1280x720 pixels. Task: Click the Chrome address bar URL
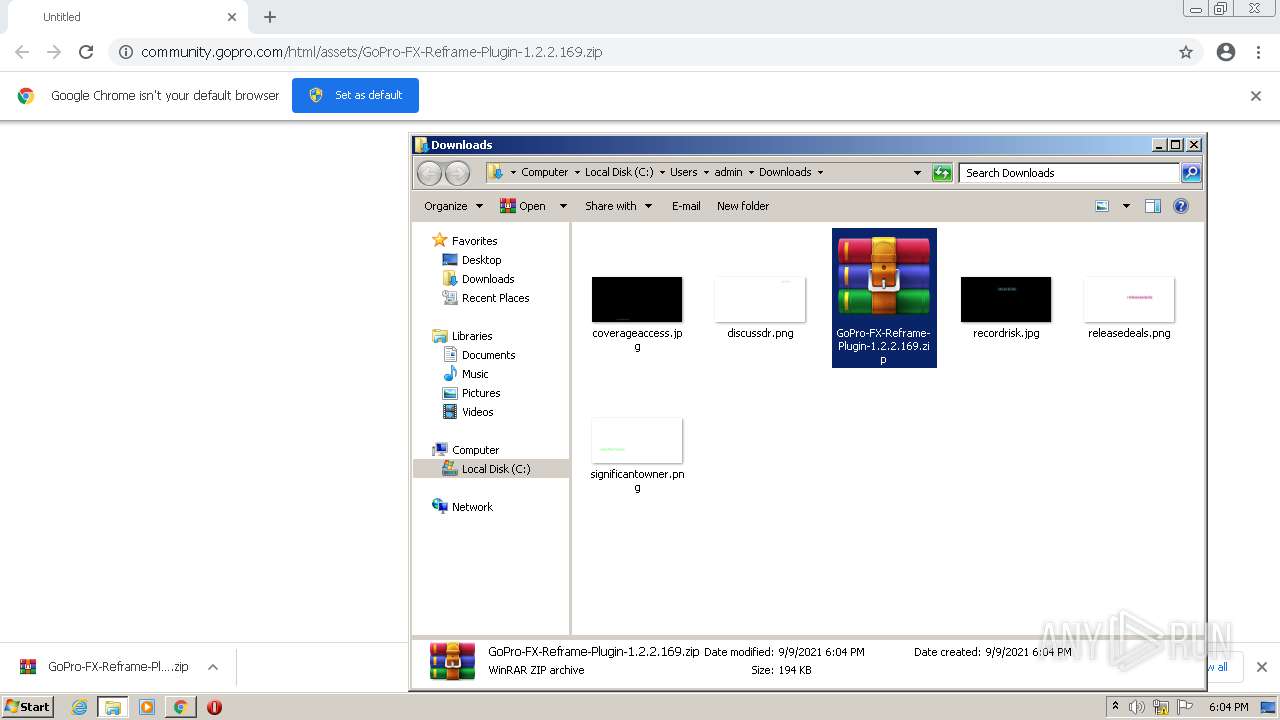[x=371, y=52]
